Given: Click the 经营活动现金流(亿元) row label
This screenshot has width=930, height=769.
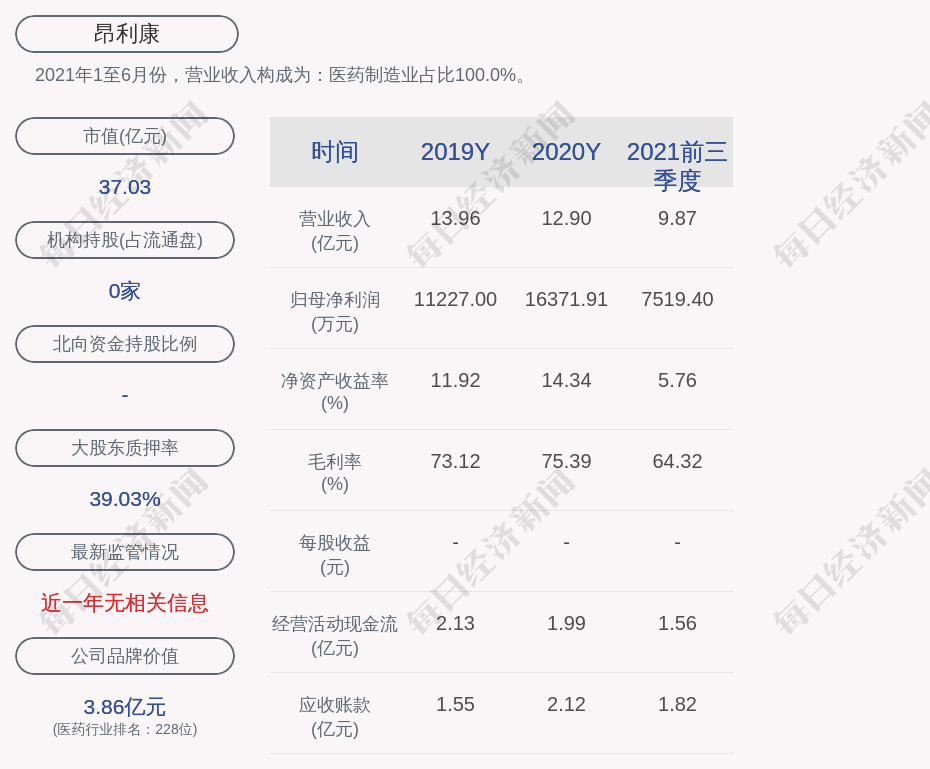Looking at the screenshot, I should tap(334, 635).
